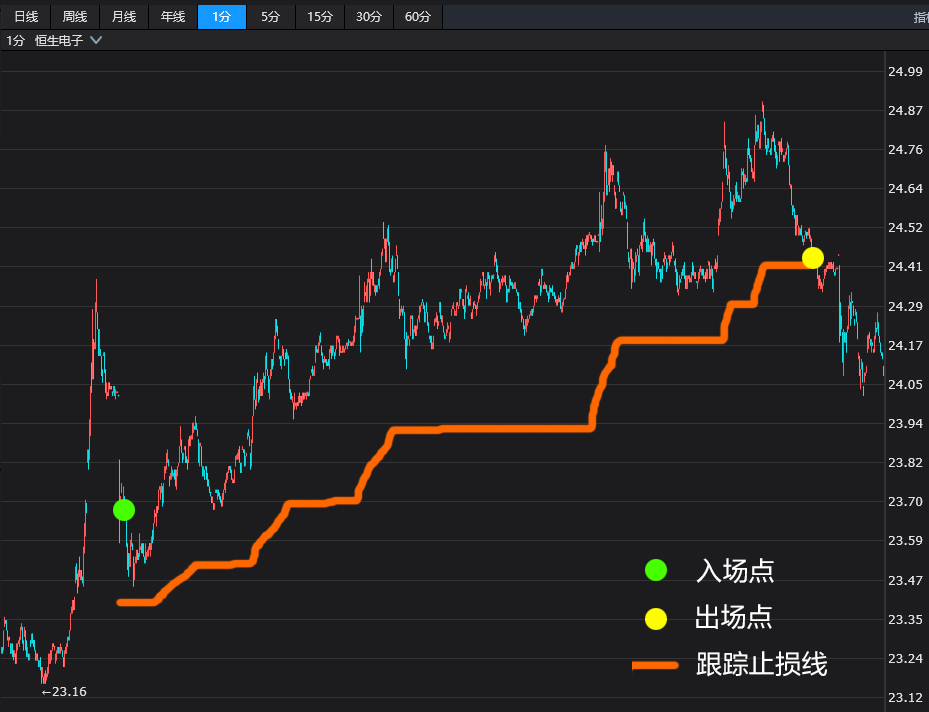Click the yellow exit point marker on chart
This screenshot has height=712, width=929.
(813, 258)
